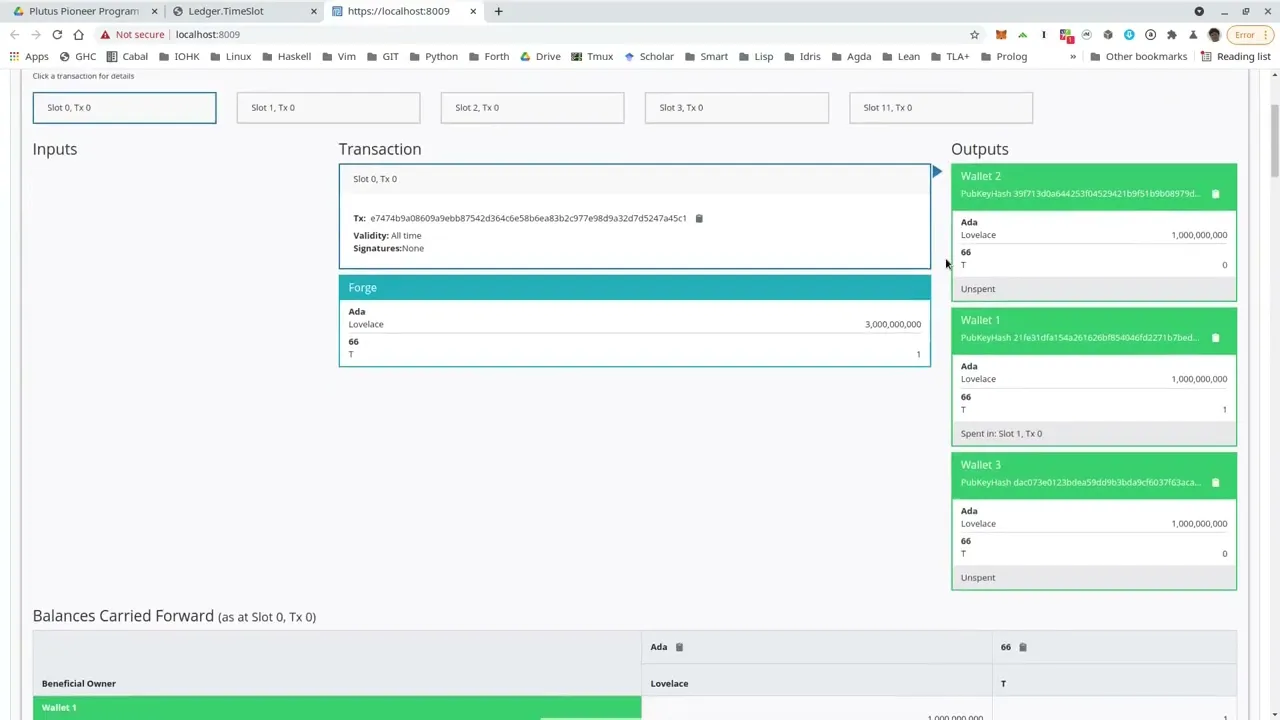Copy Wallet 2 PubKeyHash to clipboard
This screenshot has height=720, width=1280.
[x=1215, y=193]
